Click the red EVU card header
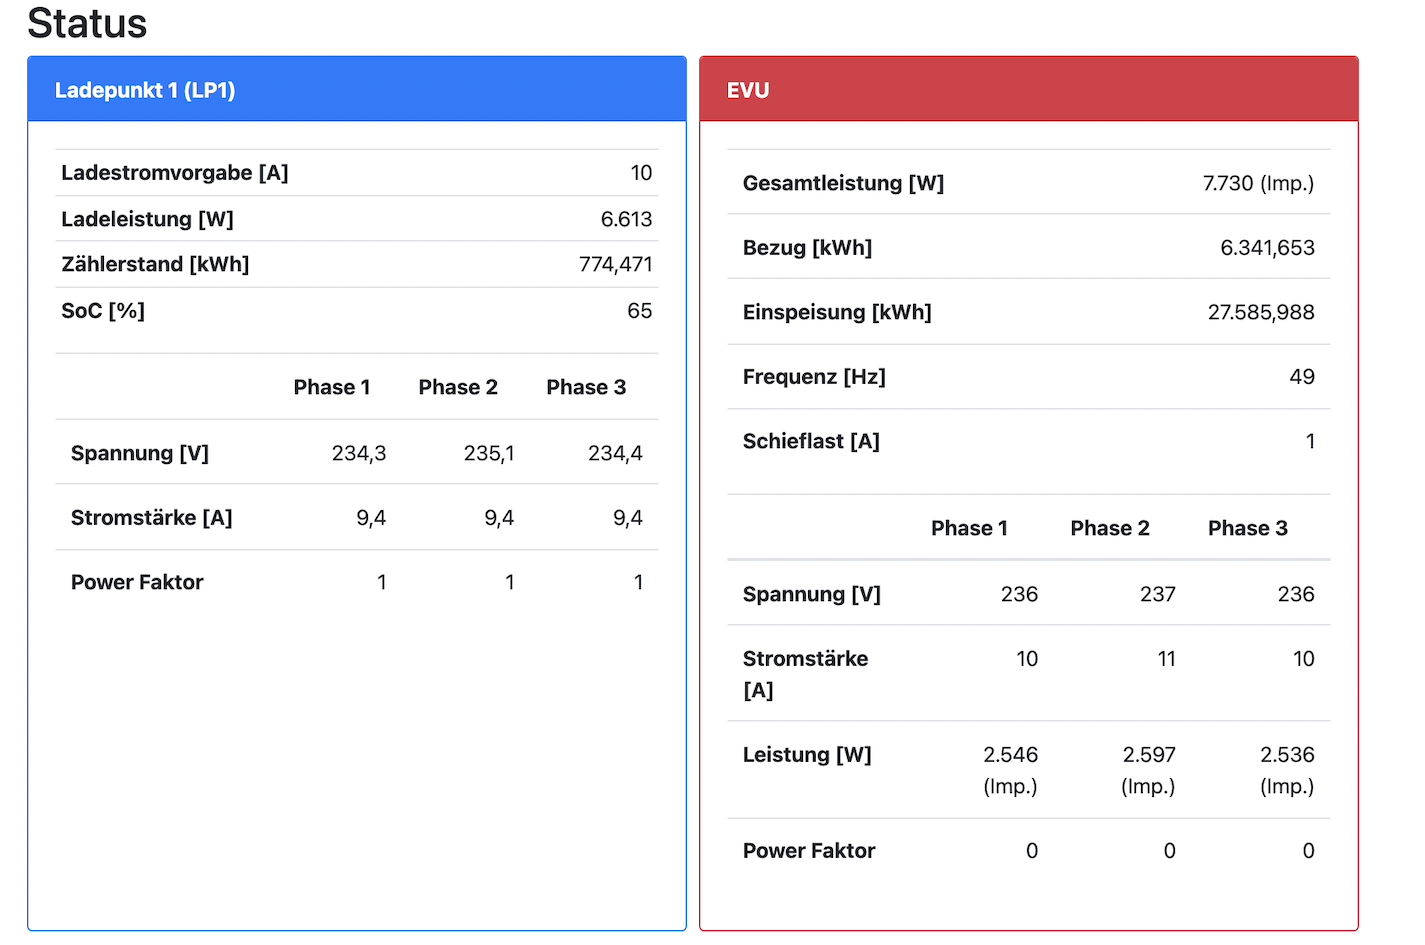1425x945 pixels. 748,90
